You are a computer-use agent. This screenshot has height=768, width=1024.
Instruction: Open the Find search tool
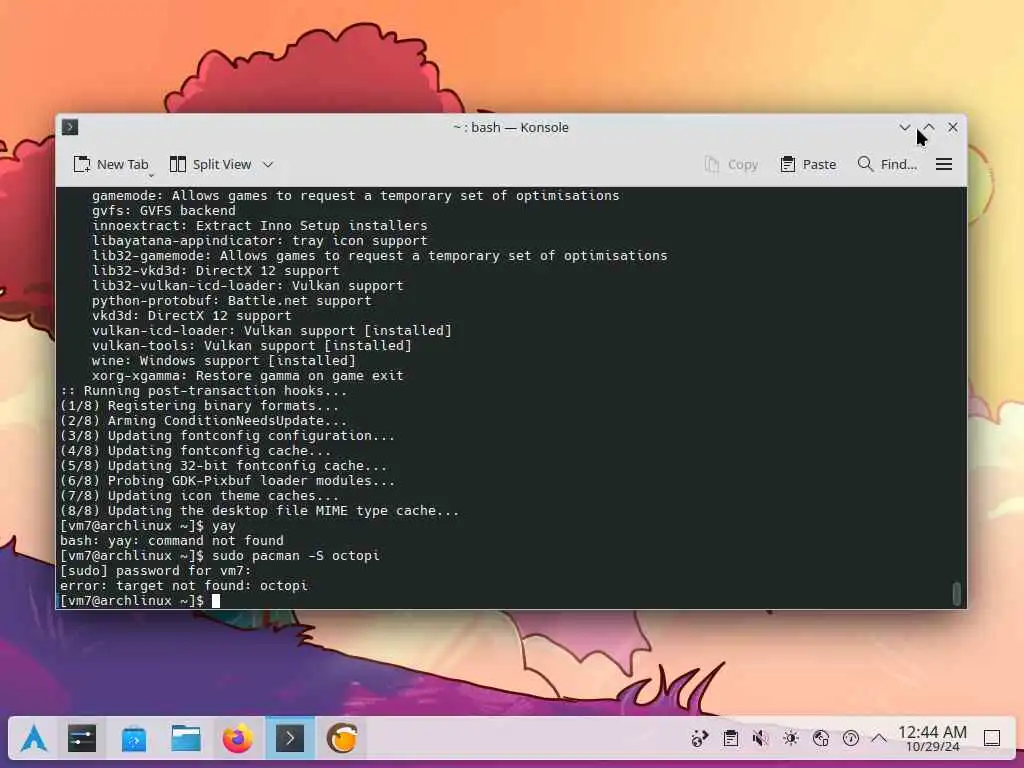887,165
